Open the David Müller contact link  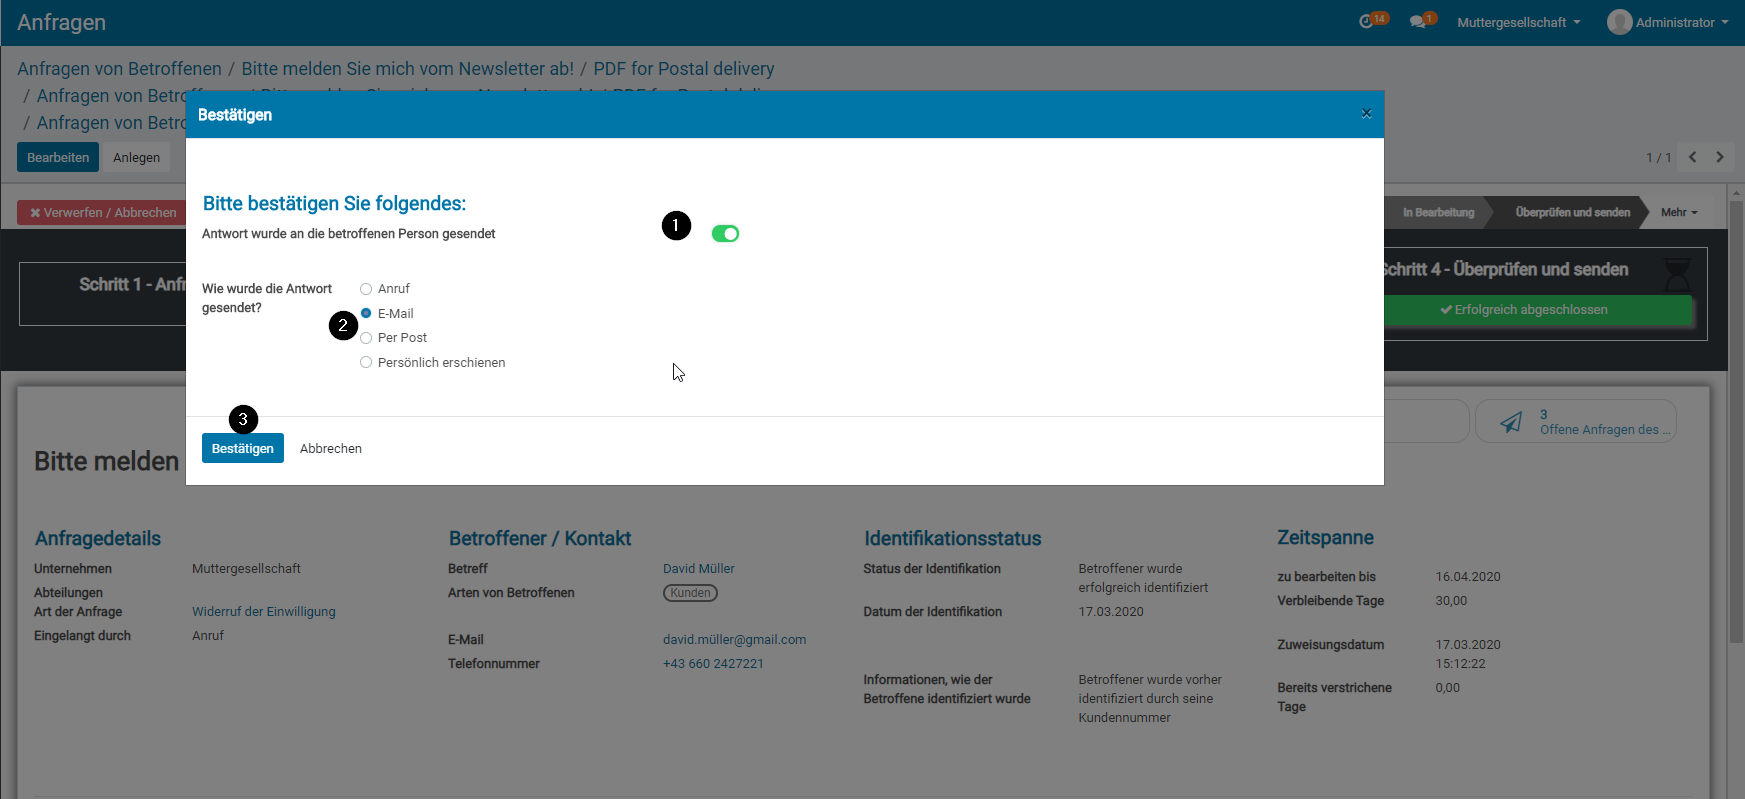click(698, 568)
